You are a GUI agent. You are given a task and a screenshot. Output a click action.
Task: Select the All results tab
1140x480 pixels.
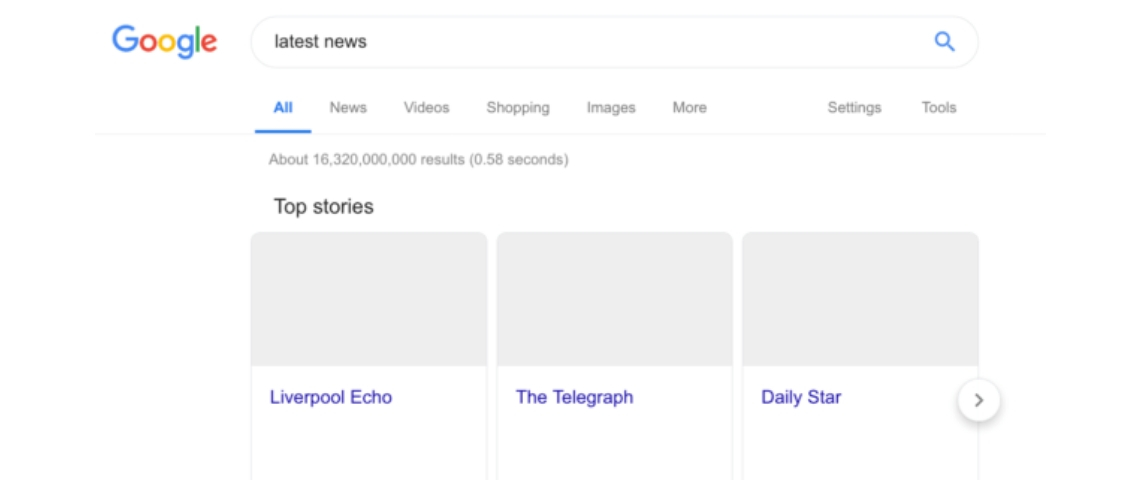(x=283, y=108)
